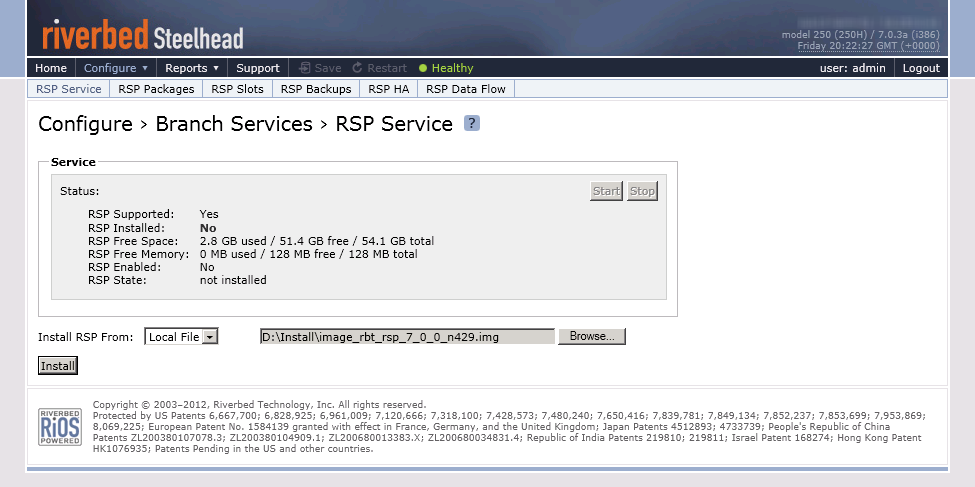Screen dimensions: 975x487
Task: Open the Install RSP From dropdown
Action: [x=181, y=336]
